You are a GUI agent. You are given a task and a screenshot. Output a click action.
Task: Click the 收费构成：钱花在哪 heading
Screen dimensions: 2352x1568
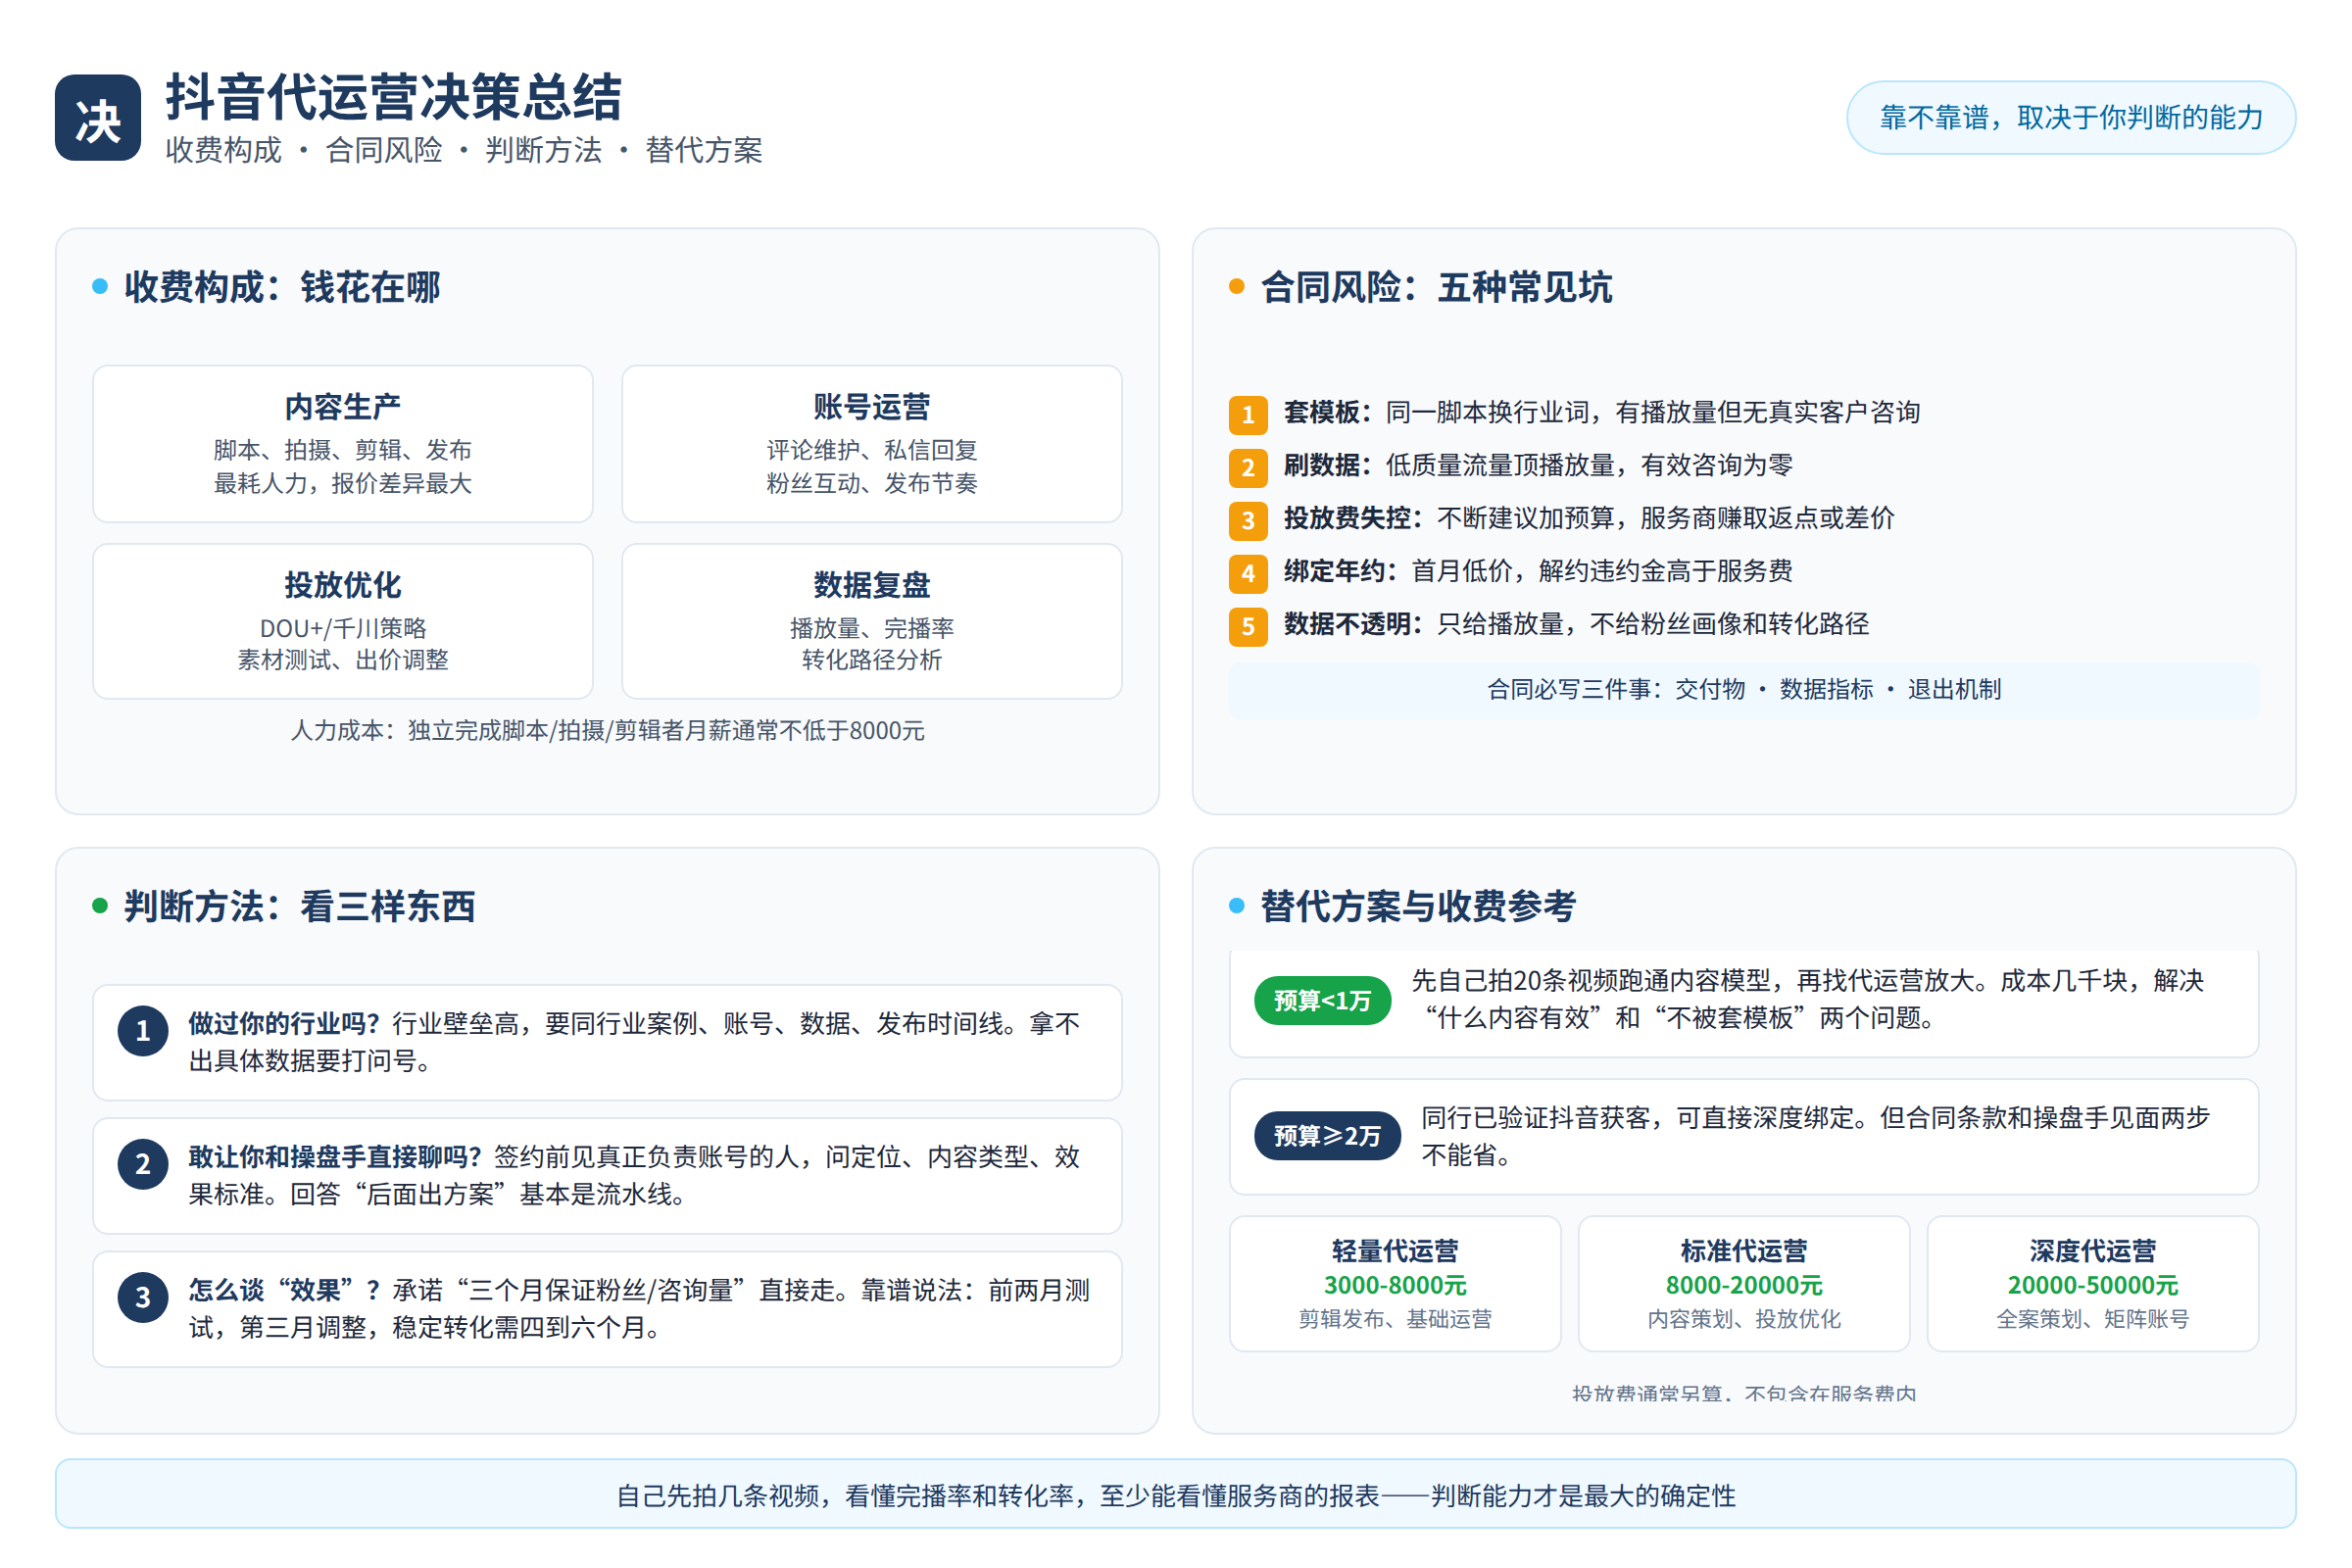click(282, 287)
